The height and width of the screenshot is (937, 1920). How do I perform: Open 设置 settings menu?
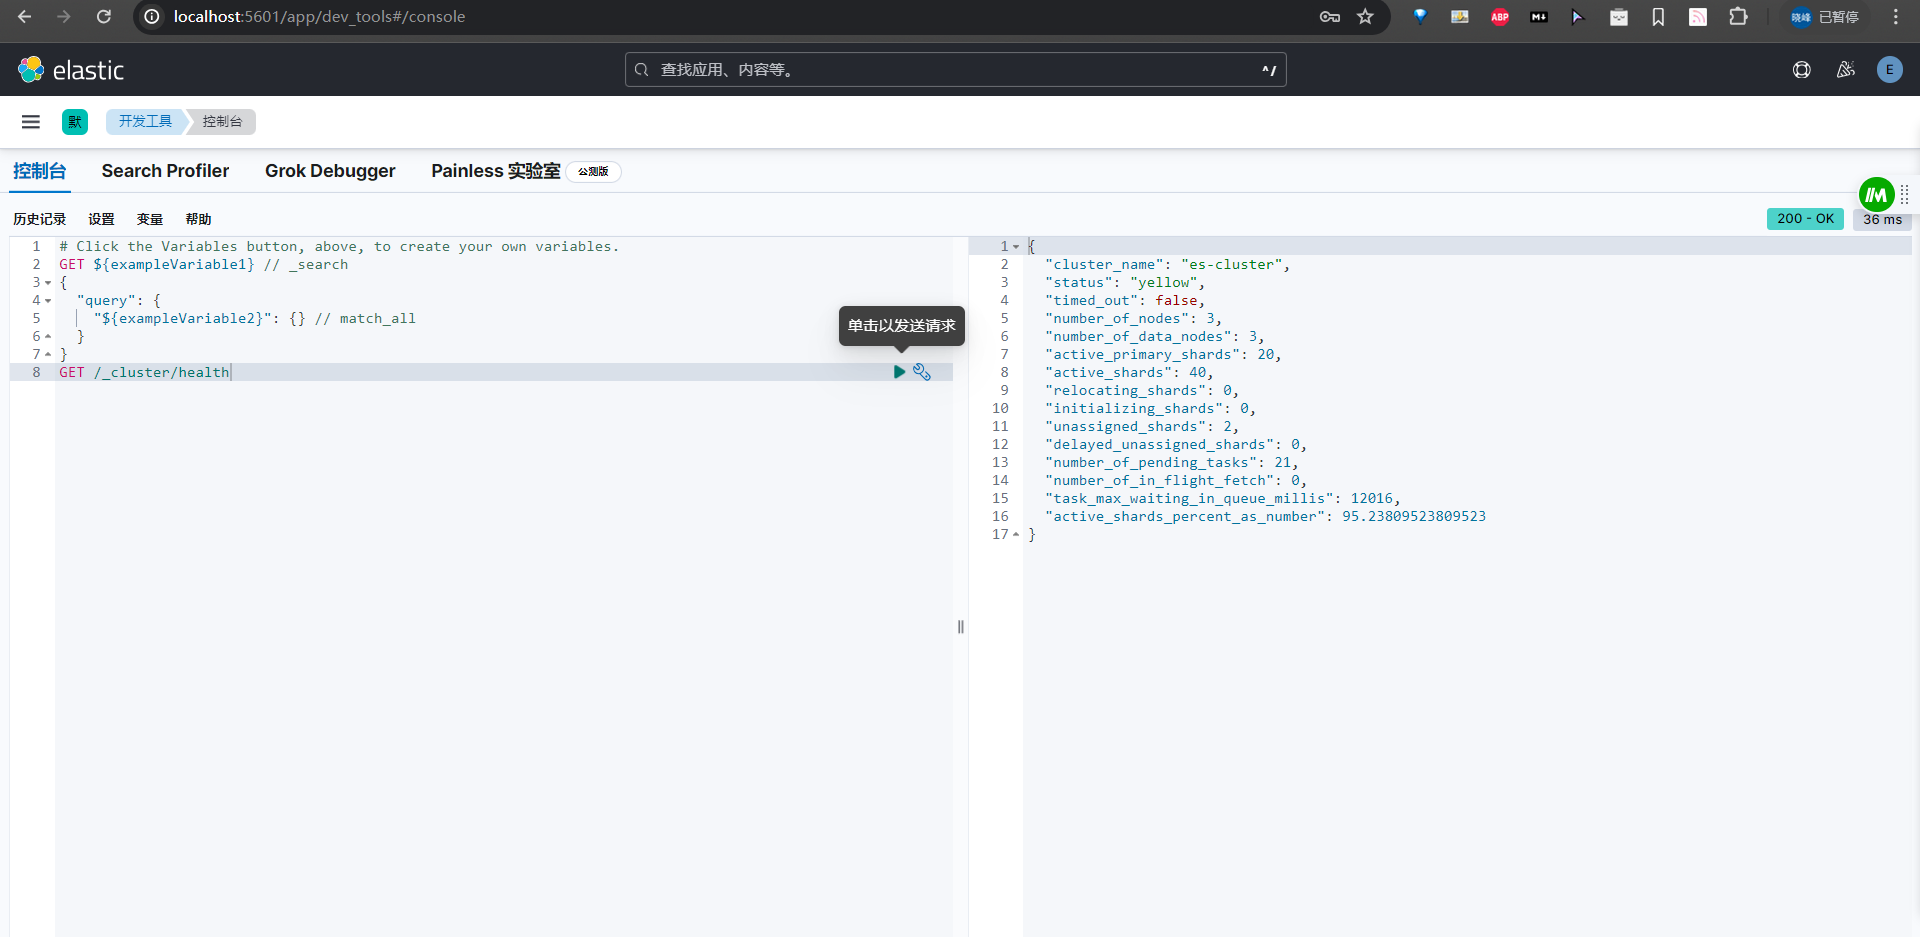[101, 219]
